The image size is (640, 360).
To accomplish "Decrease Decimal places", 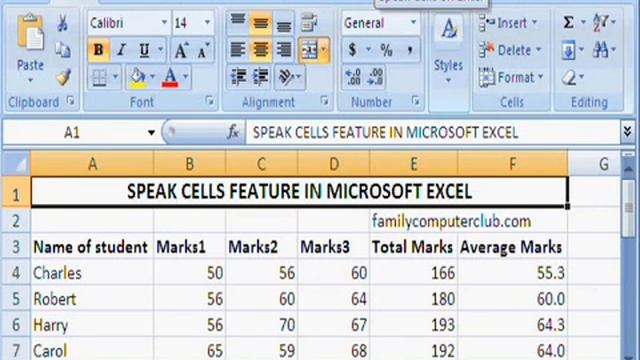I will 376,77.
